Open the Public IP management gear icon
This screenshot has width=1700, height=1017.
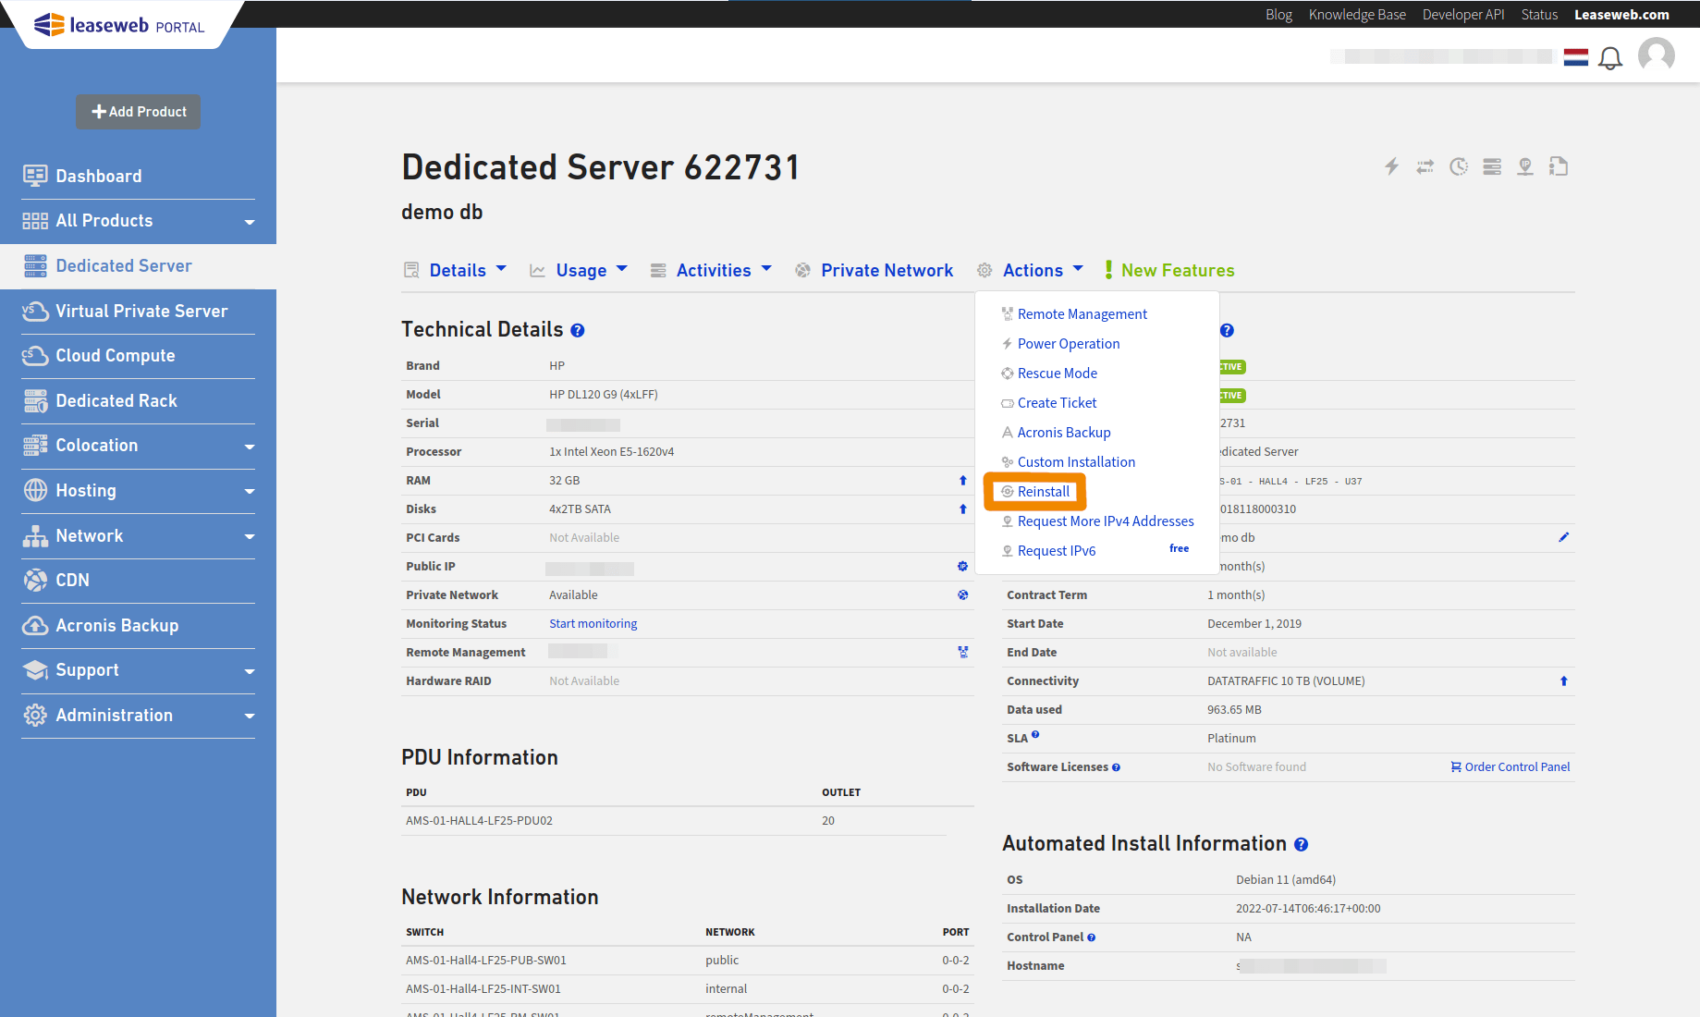pyautogui.click(x=962, y=566)
